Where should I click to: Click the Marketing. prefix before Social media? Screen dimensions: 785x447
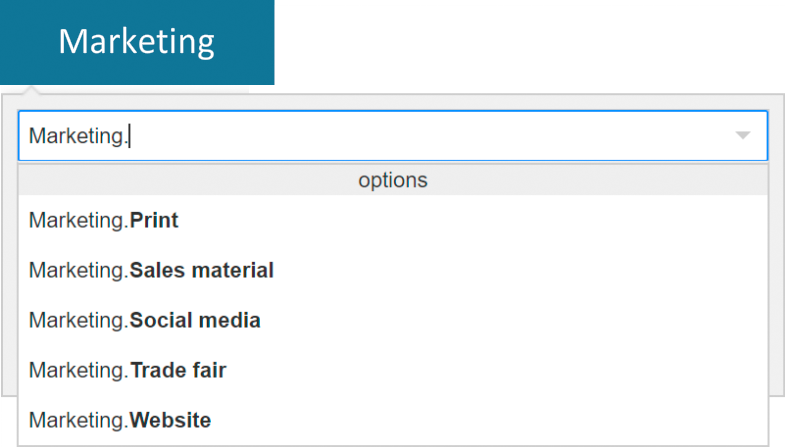coord(78,321)
